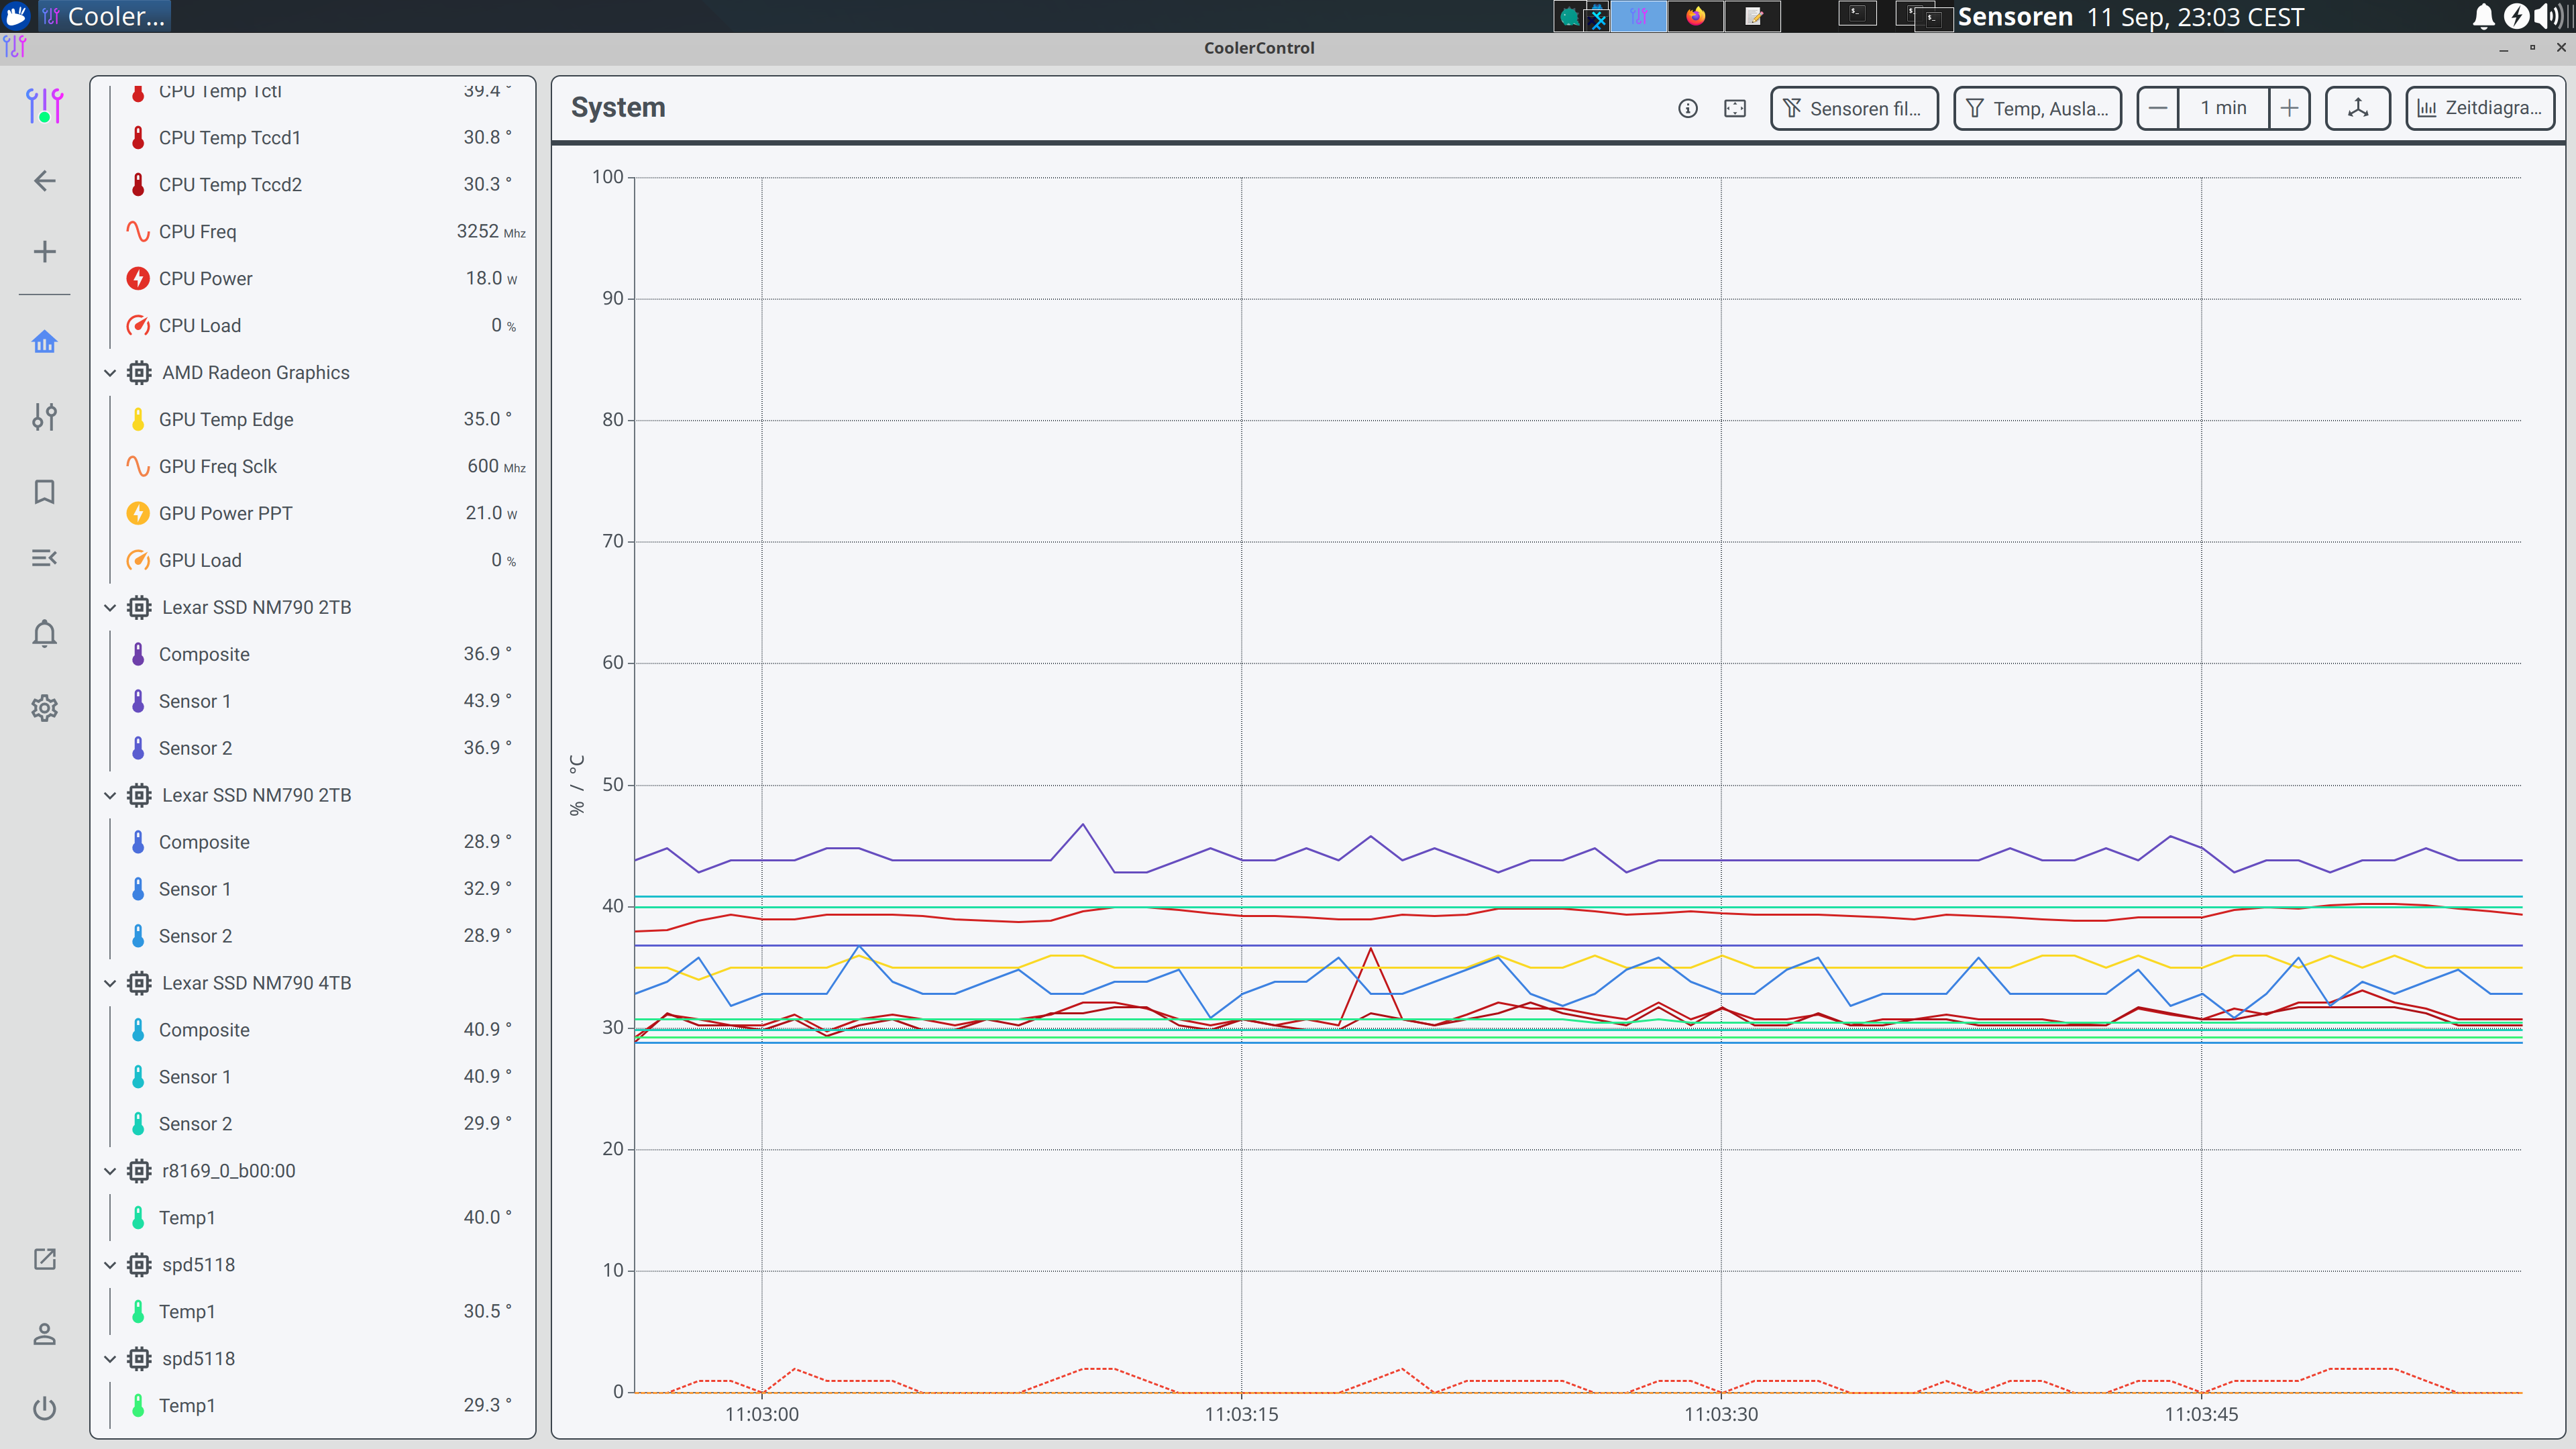
Task: Click the back arrow in the sidebar
Action: (x=44, y=180)
